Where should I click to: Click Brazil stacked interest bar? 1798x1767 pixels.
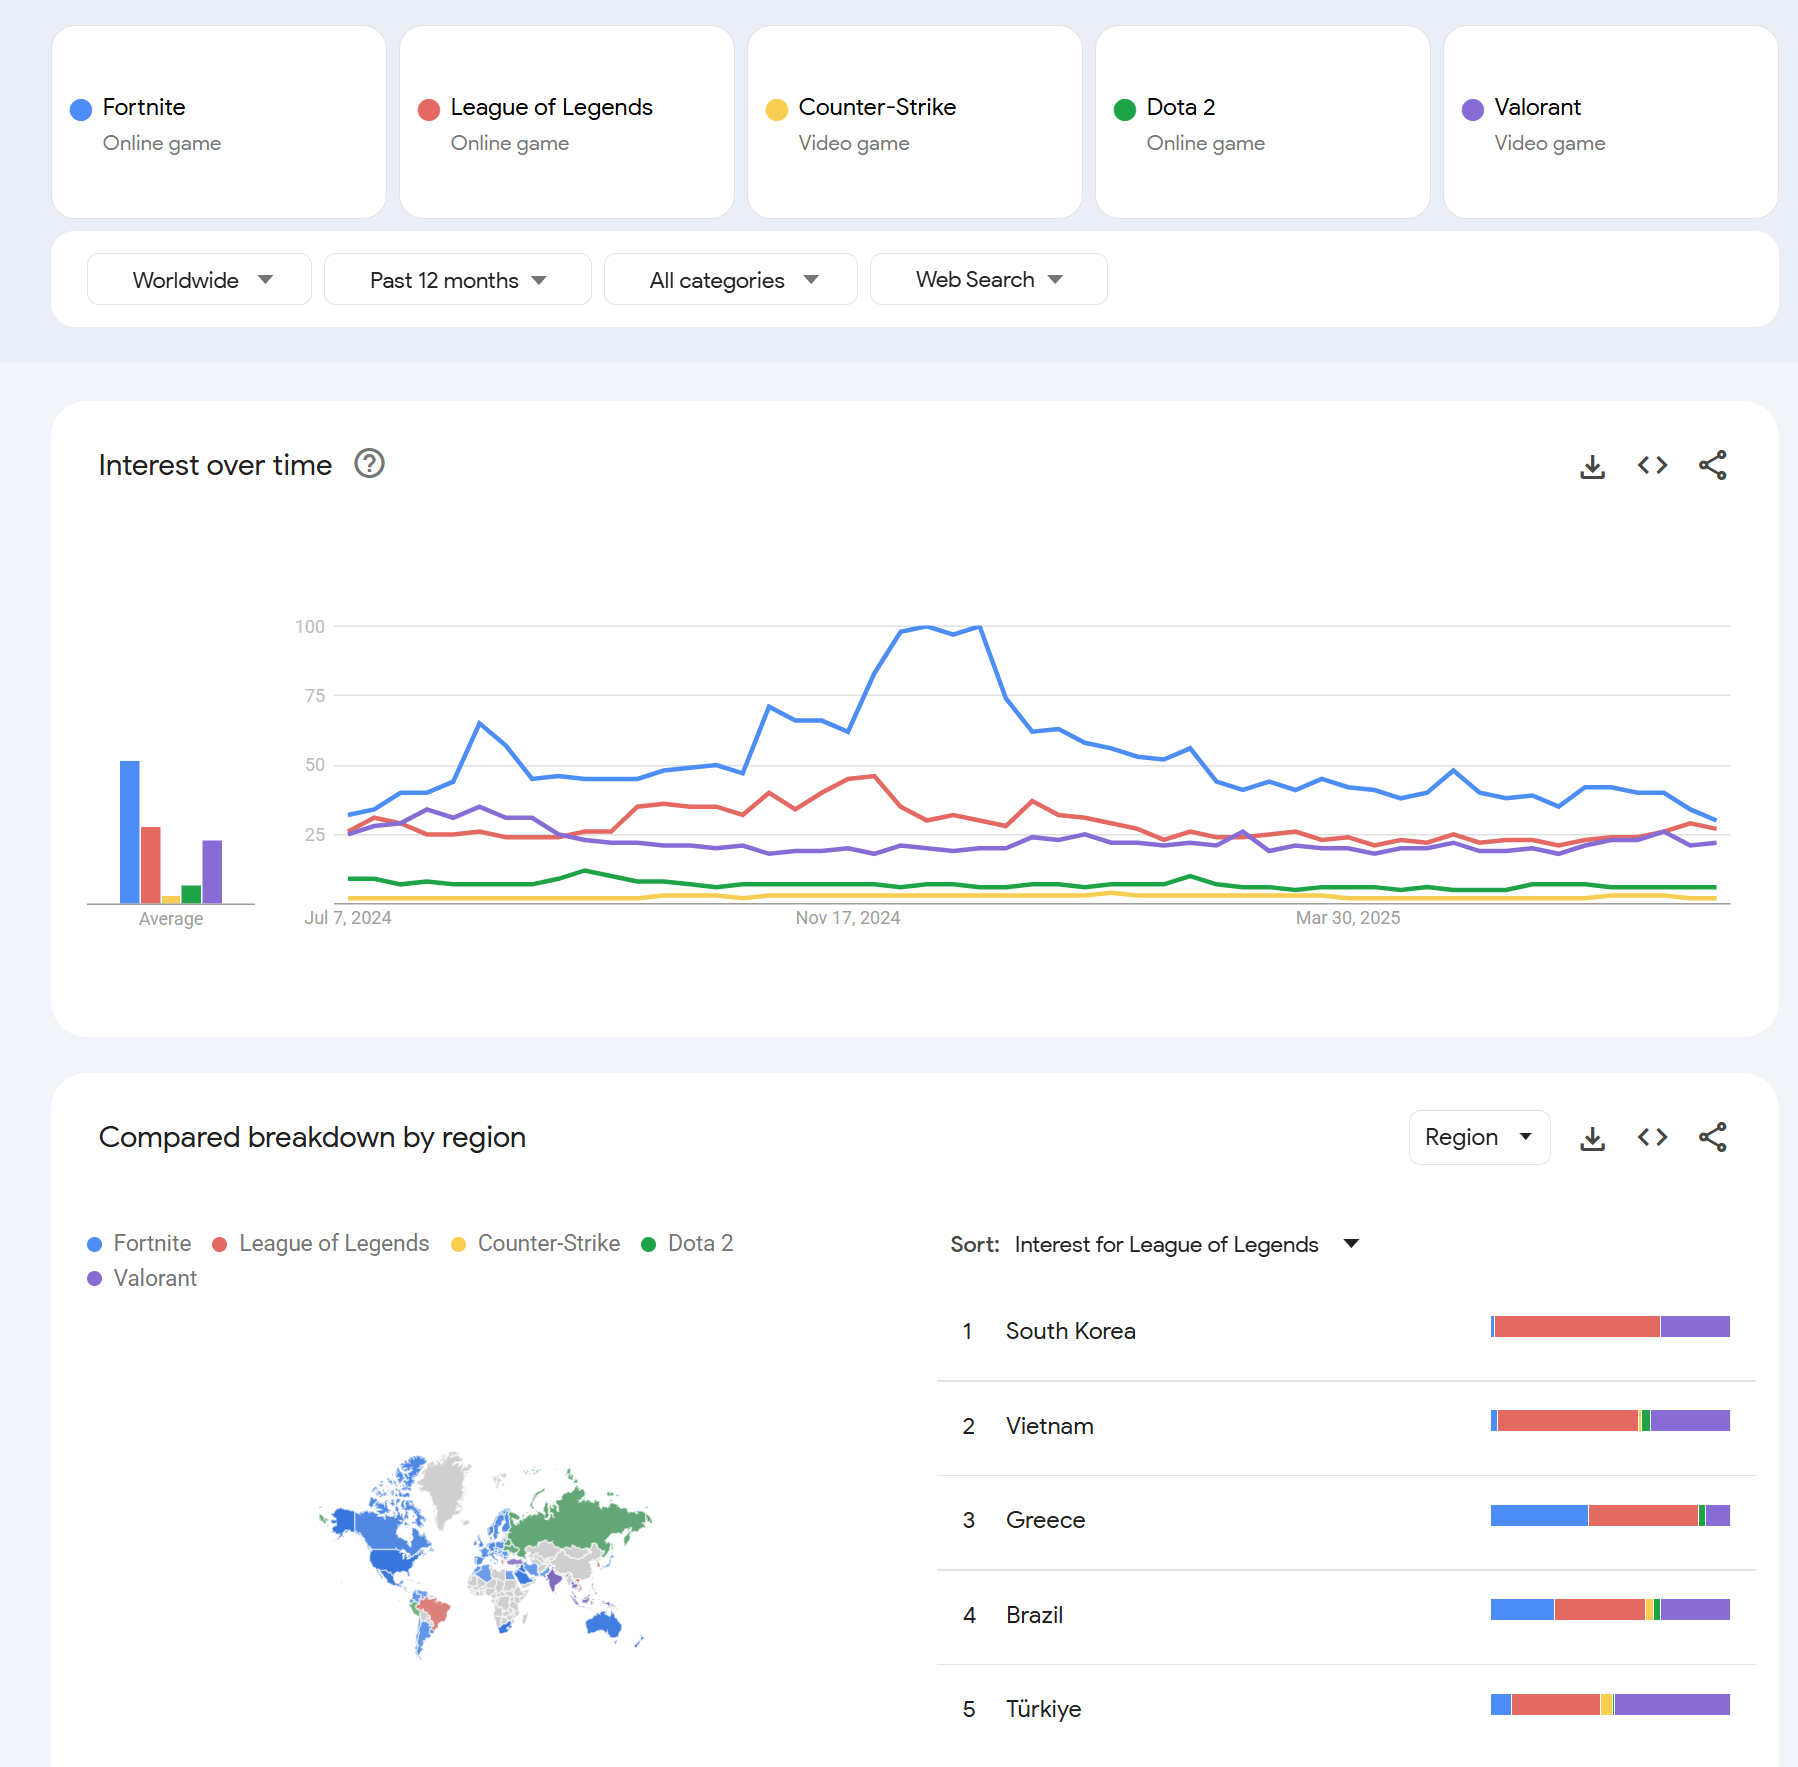[1610, 1610]
